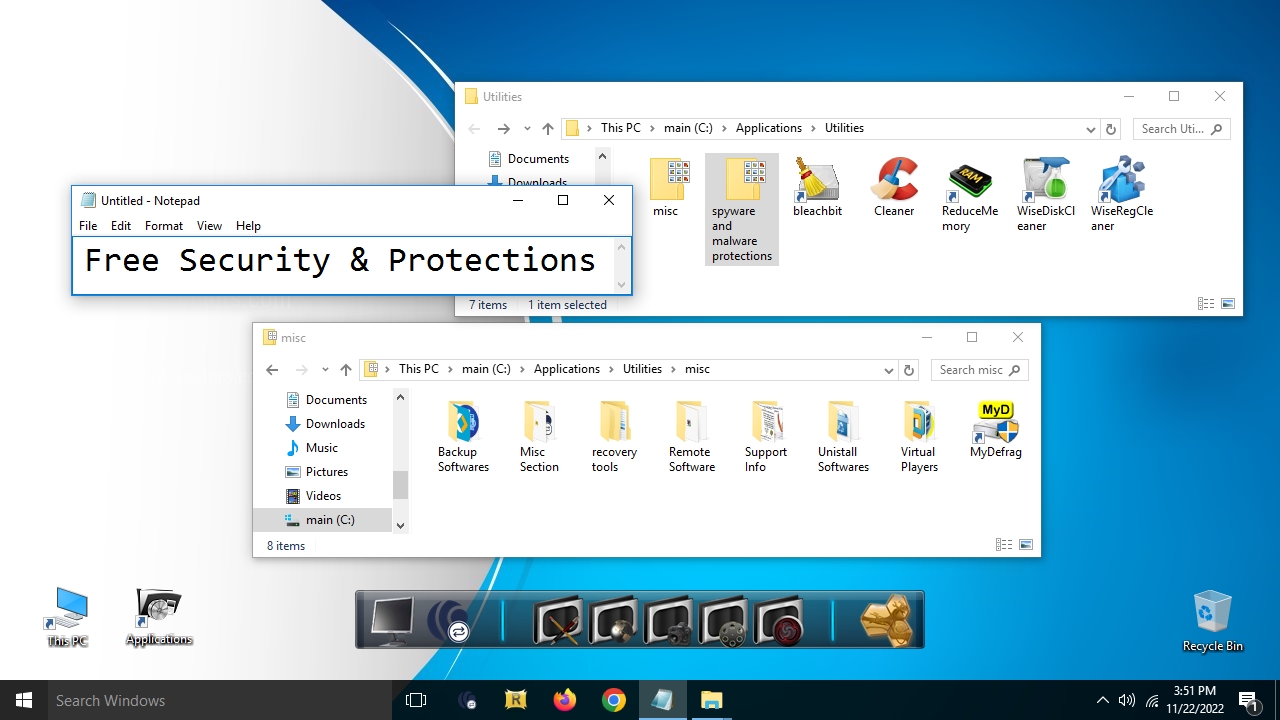
Task: Open WiseDiskCleaner
Action: pos(1045,185)
